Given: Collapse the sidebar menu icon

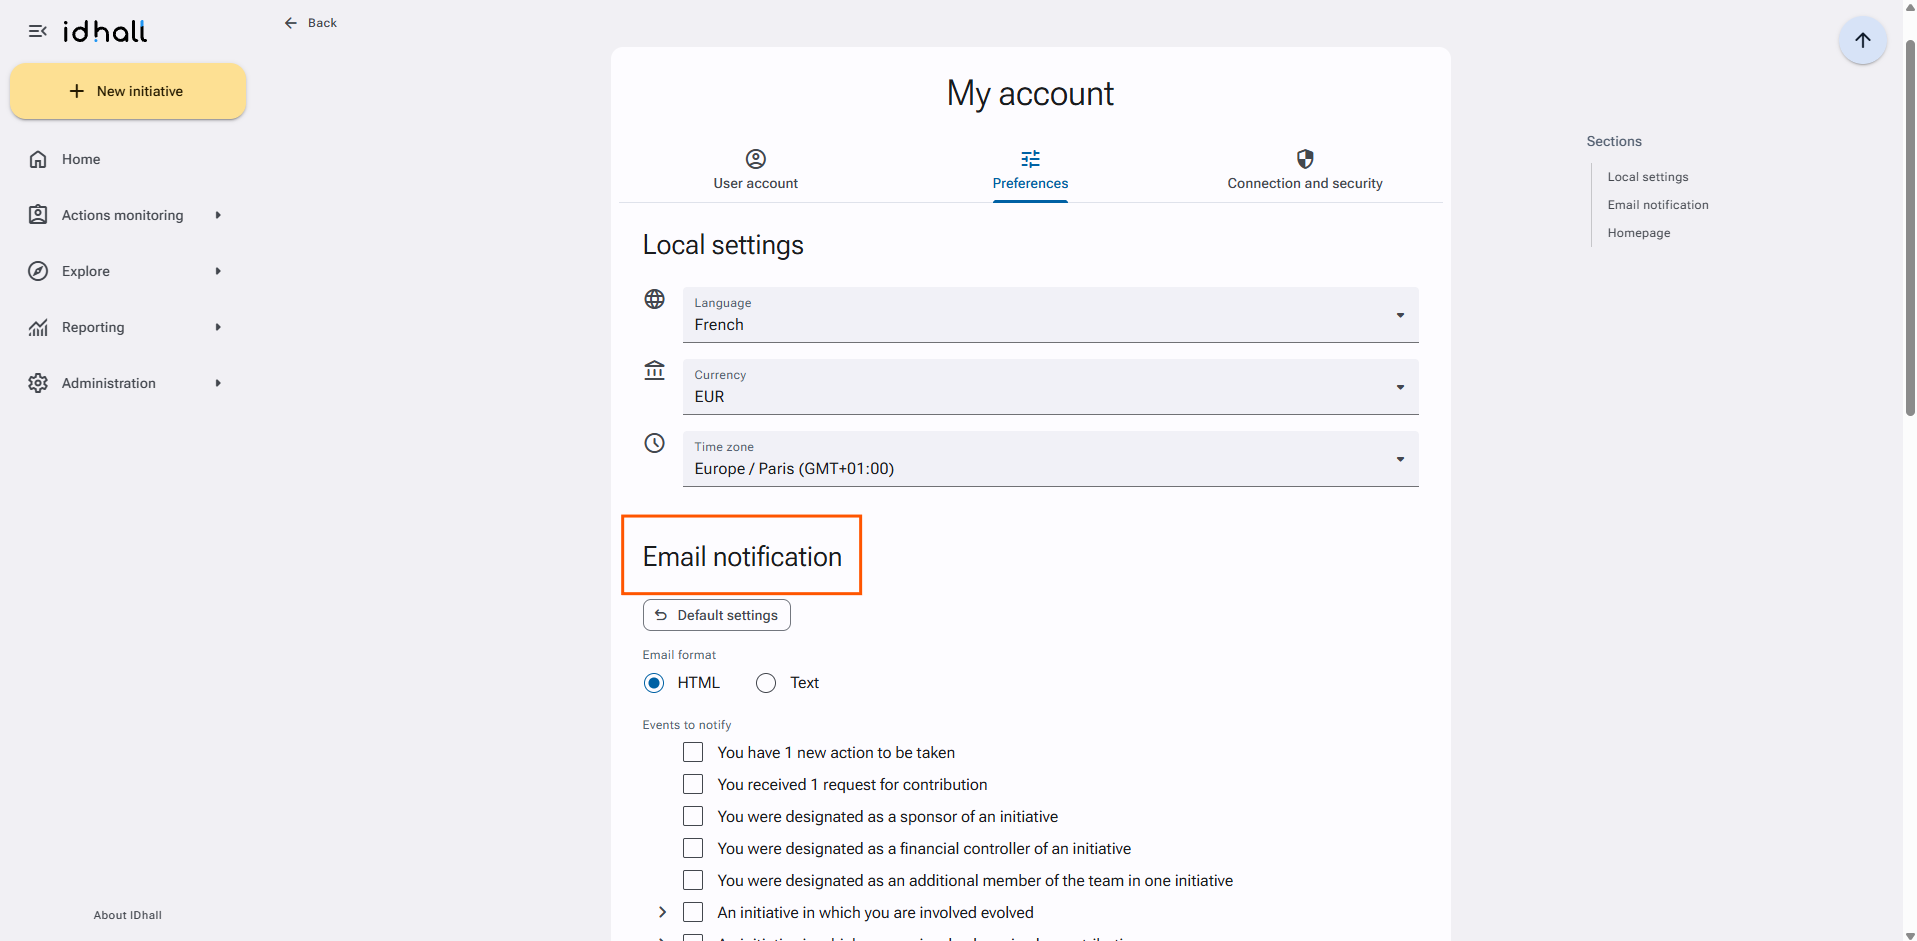Looking at the screenshot, I should pos(38,31).
